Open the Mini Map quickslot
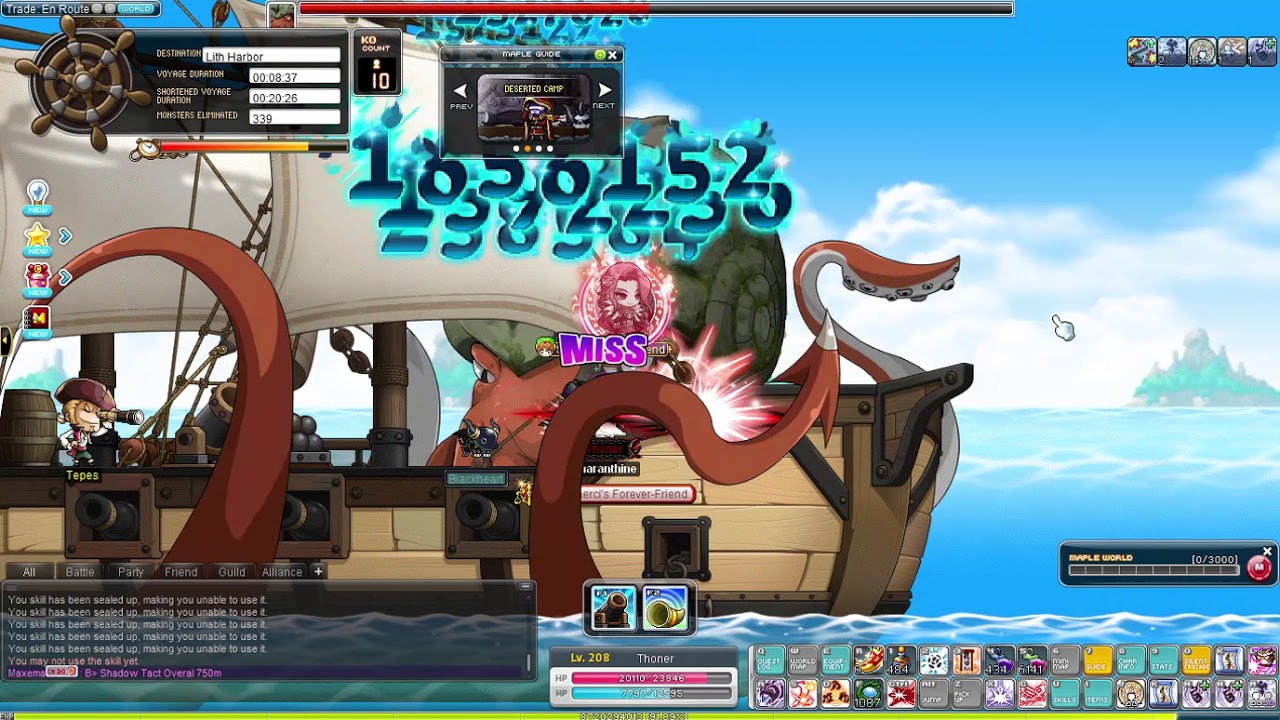The width and height of the screenshot is (1280, 720). 1065,661
